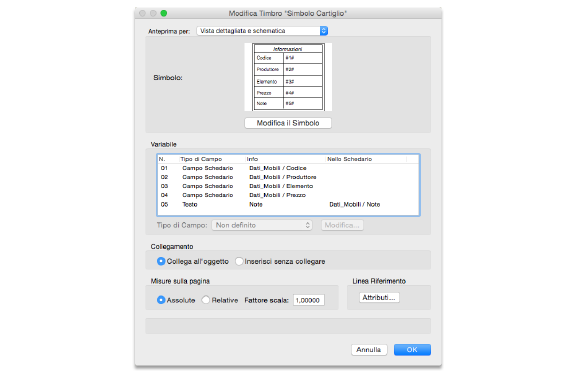Click the Tipo di Campo column header
The height and width of the screenshot is (376, 563).
[212, 159]
